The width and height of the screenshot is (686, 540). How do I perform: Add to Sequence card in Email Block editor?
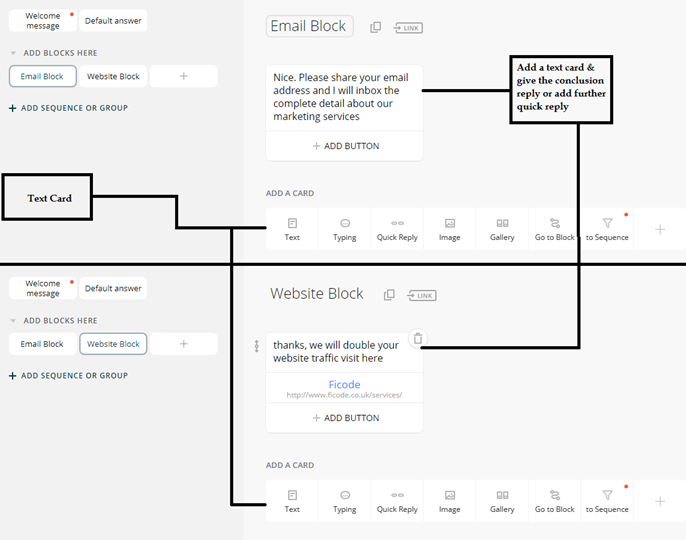click(607, 229)
